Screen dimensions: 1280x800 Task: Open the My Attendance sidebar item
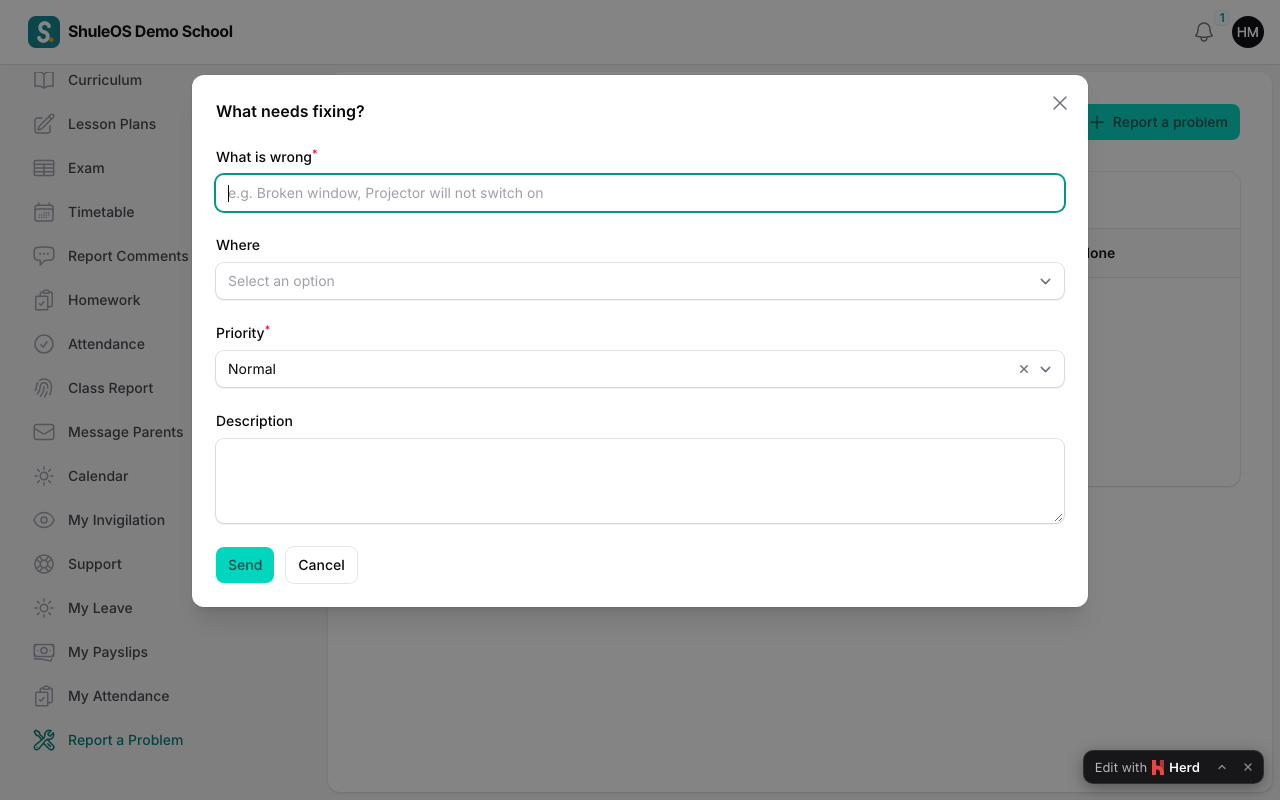coord(119,696)
